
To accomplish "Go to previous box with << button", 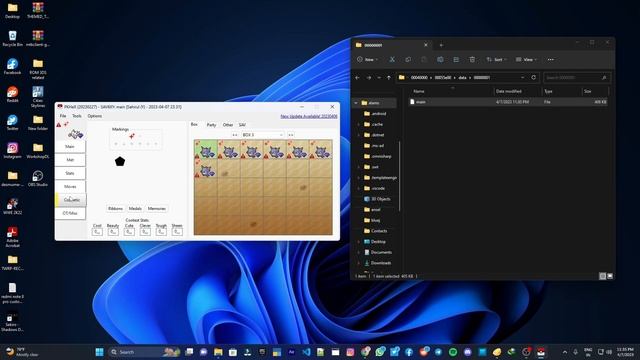I will click(235, 135).
